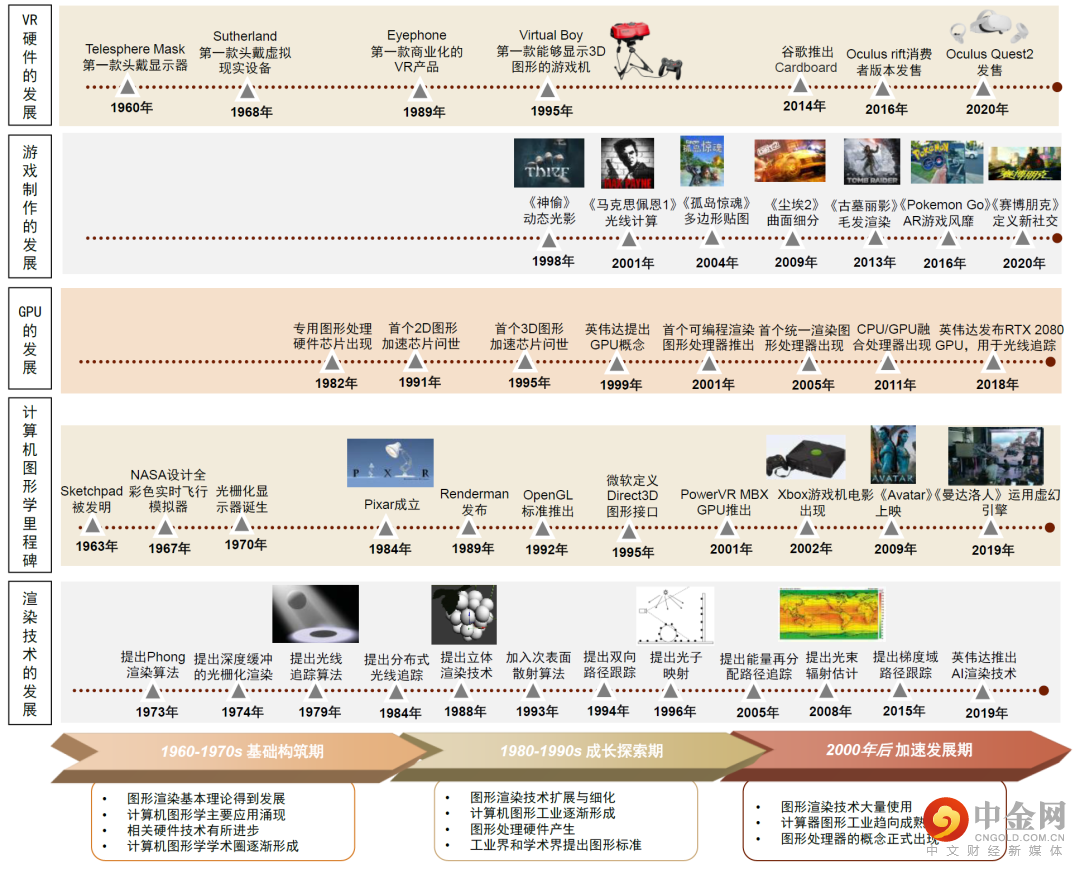Open the Avatar movie poster
This screenshot has width=1080, height=869.
[893, 454]
